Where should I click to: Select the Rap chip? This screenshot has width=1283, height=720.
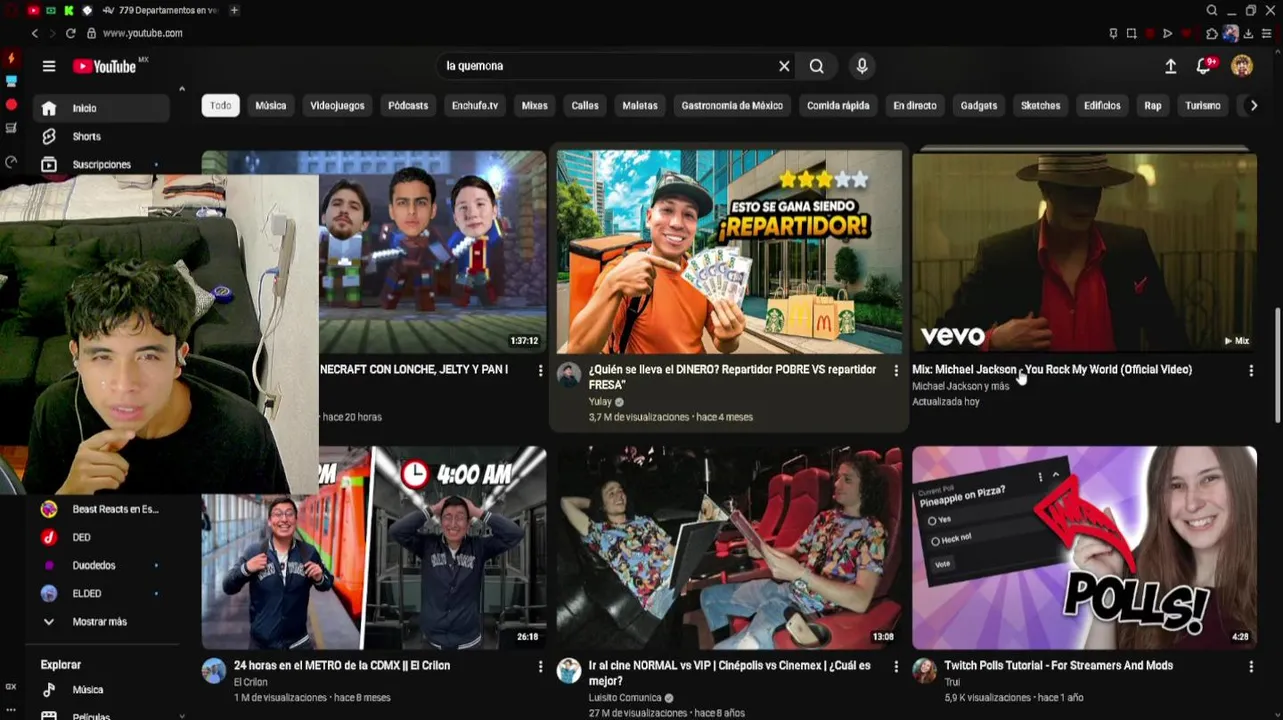tap(1153, 105)
